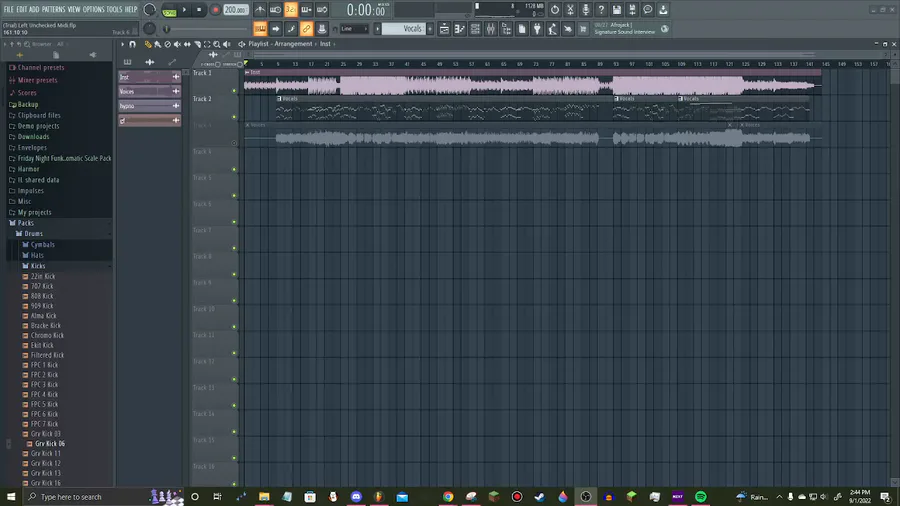Screen dimensions: 900x506
Task: Click the audio editor scissors icon
Action: click(x=570, y=10)
